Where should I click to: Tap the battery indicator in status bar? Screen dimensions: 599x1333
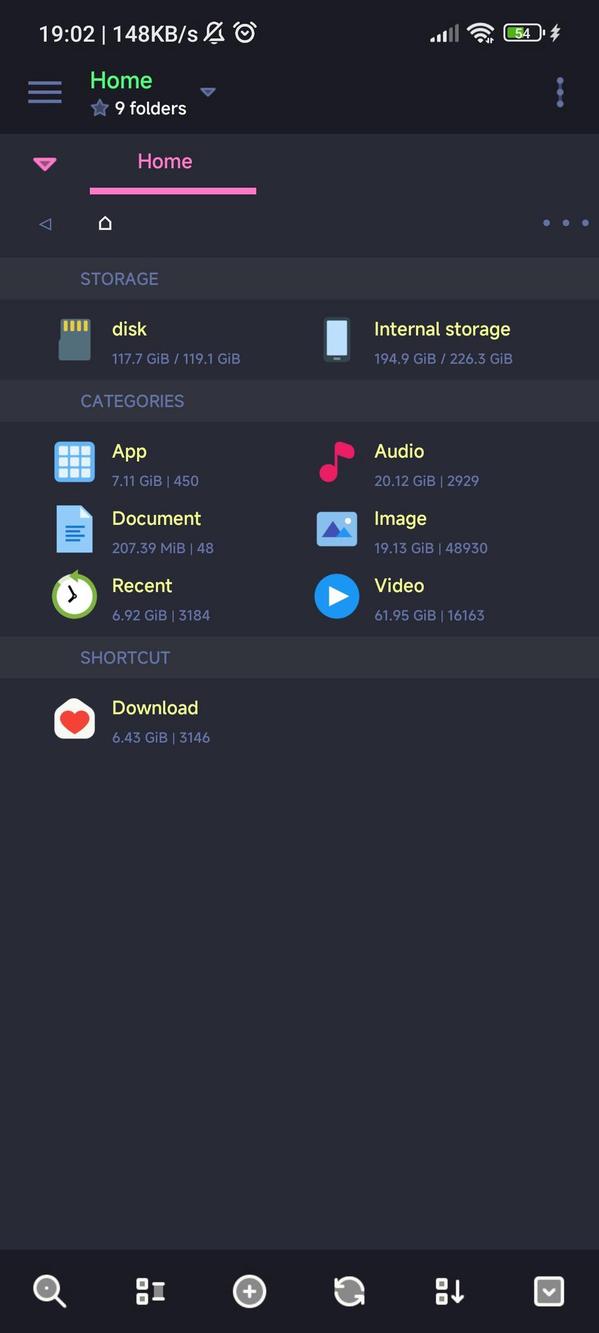tap(524, 33)
